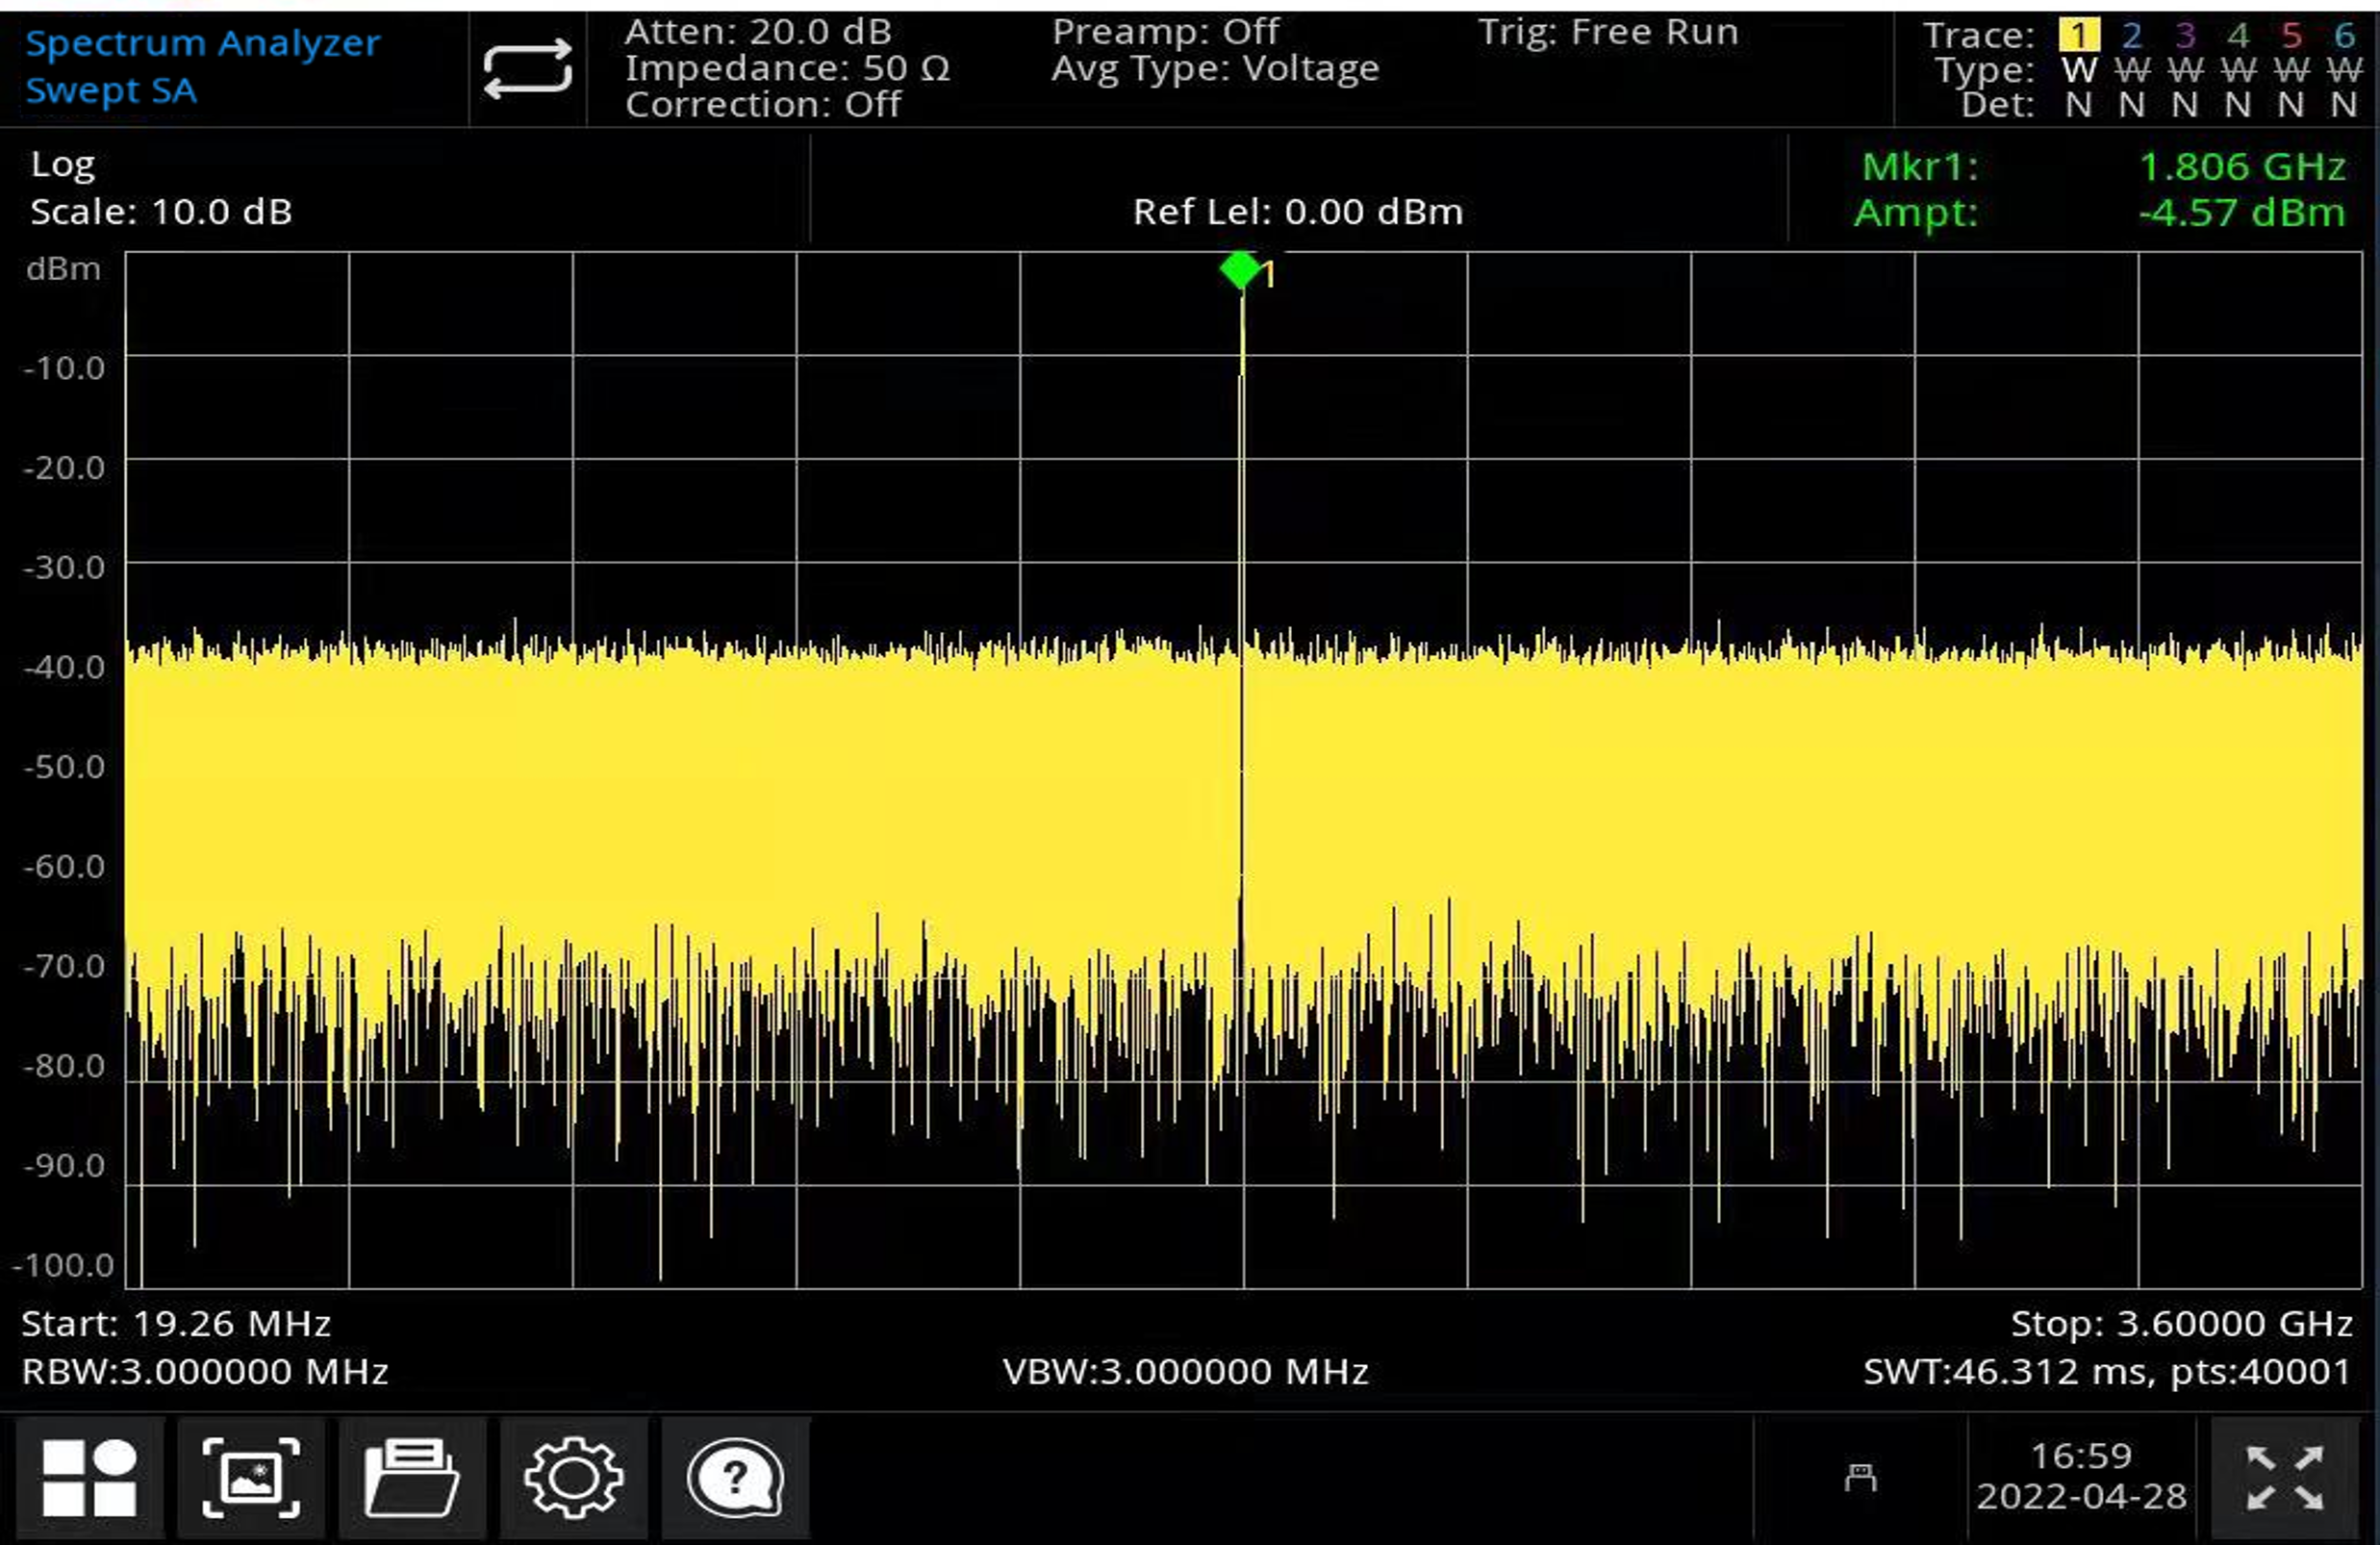Click the network status icon near clock
The image size is (2380, 1545).
[1860, 1477]
